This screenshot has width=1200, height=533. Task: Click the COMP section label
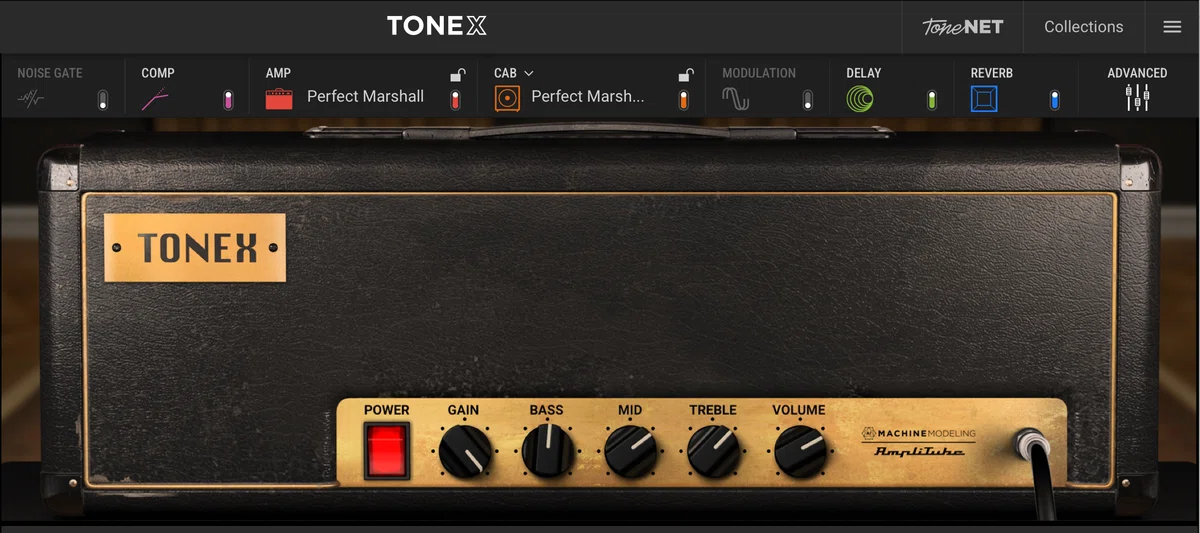(158, 73)
